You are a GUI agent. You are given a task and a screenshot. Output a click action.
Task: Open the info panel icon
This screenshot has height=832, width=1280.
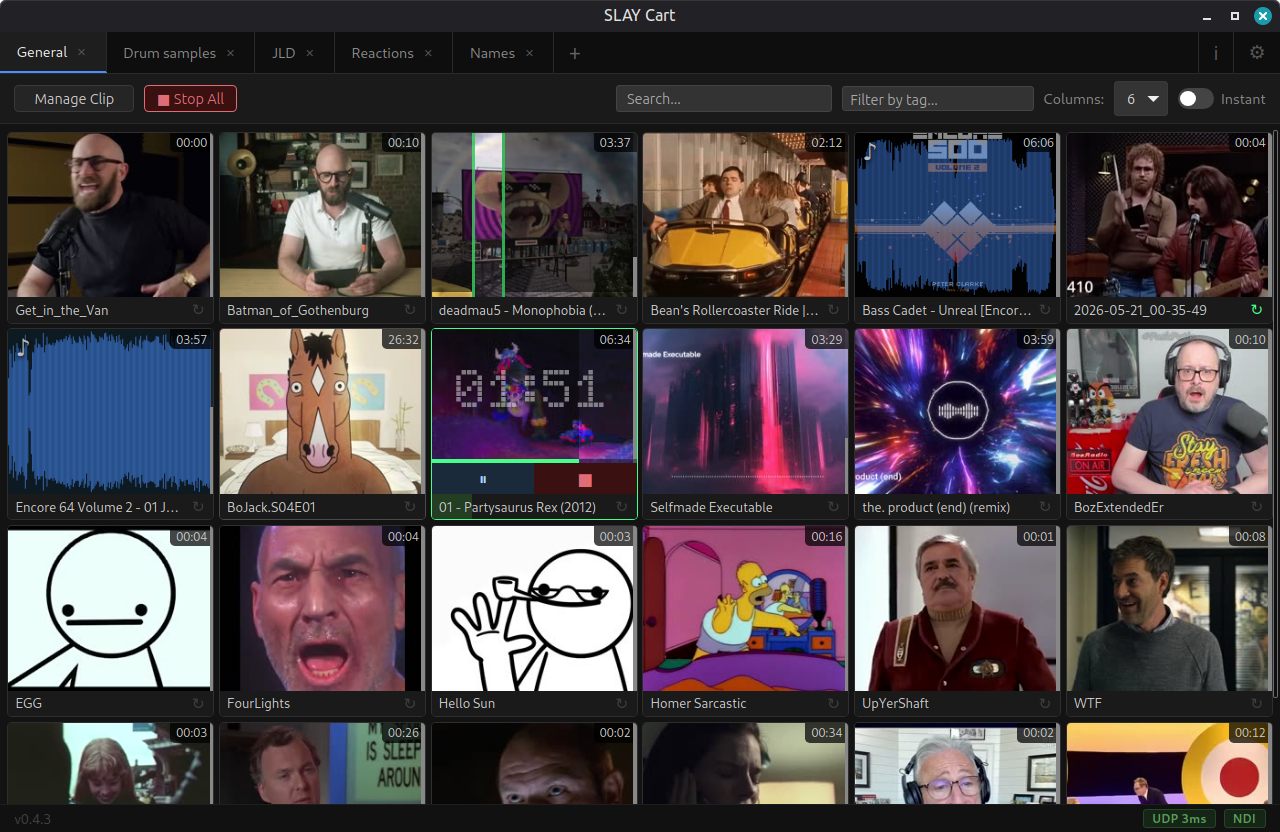click(x=1216, y=53)
